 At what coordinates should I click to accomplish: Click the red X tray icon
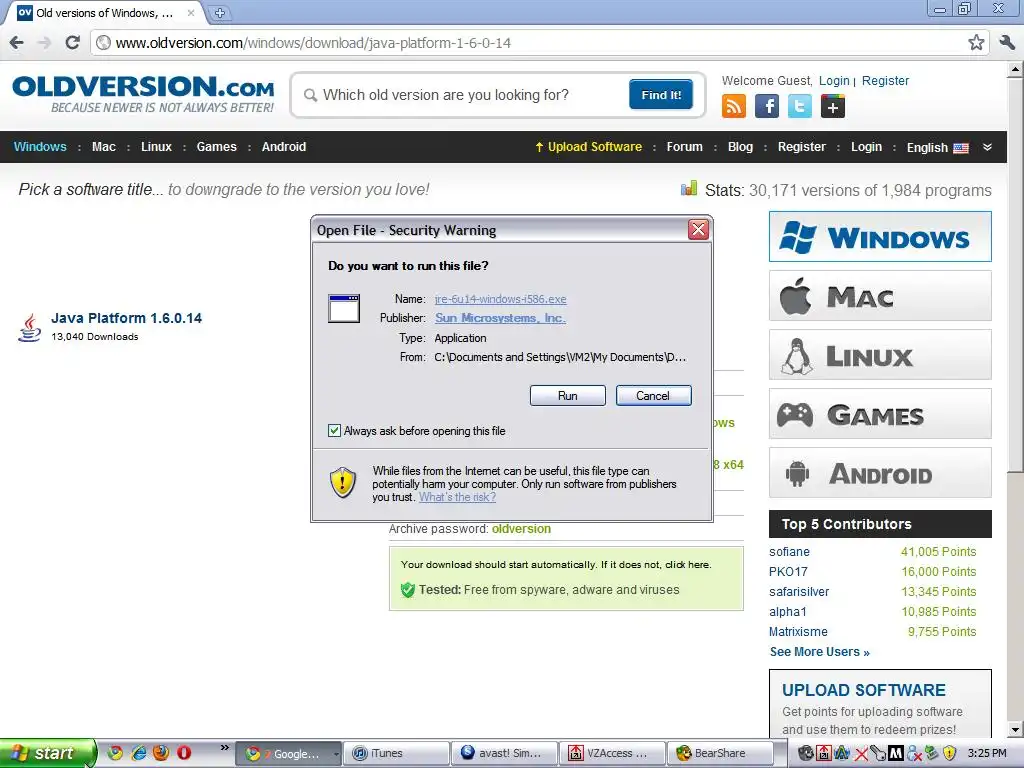pos(861,754)
